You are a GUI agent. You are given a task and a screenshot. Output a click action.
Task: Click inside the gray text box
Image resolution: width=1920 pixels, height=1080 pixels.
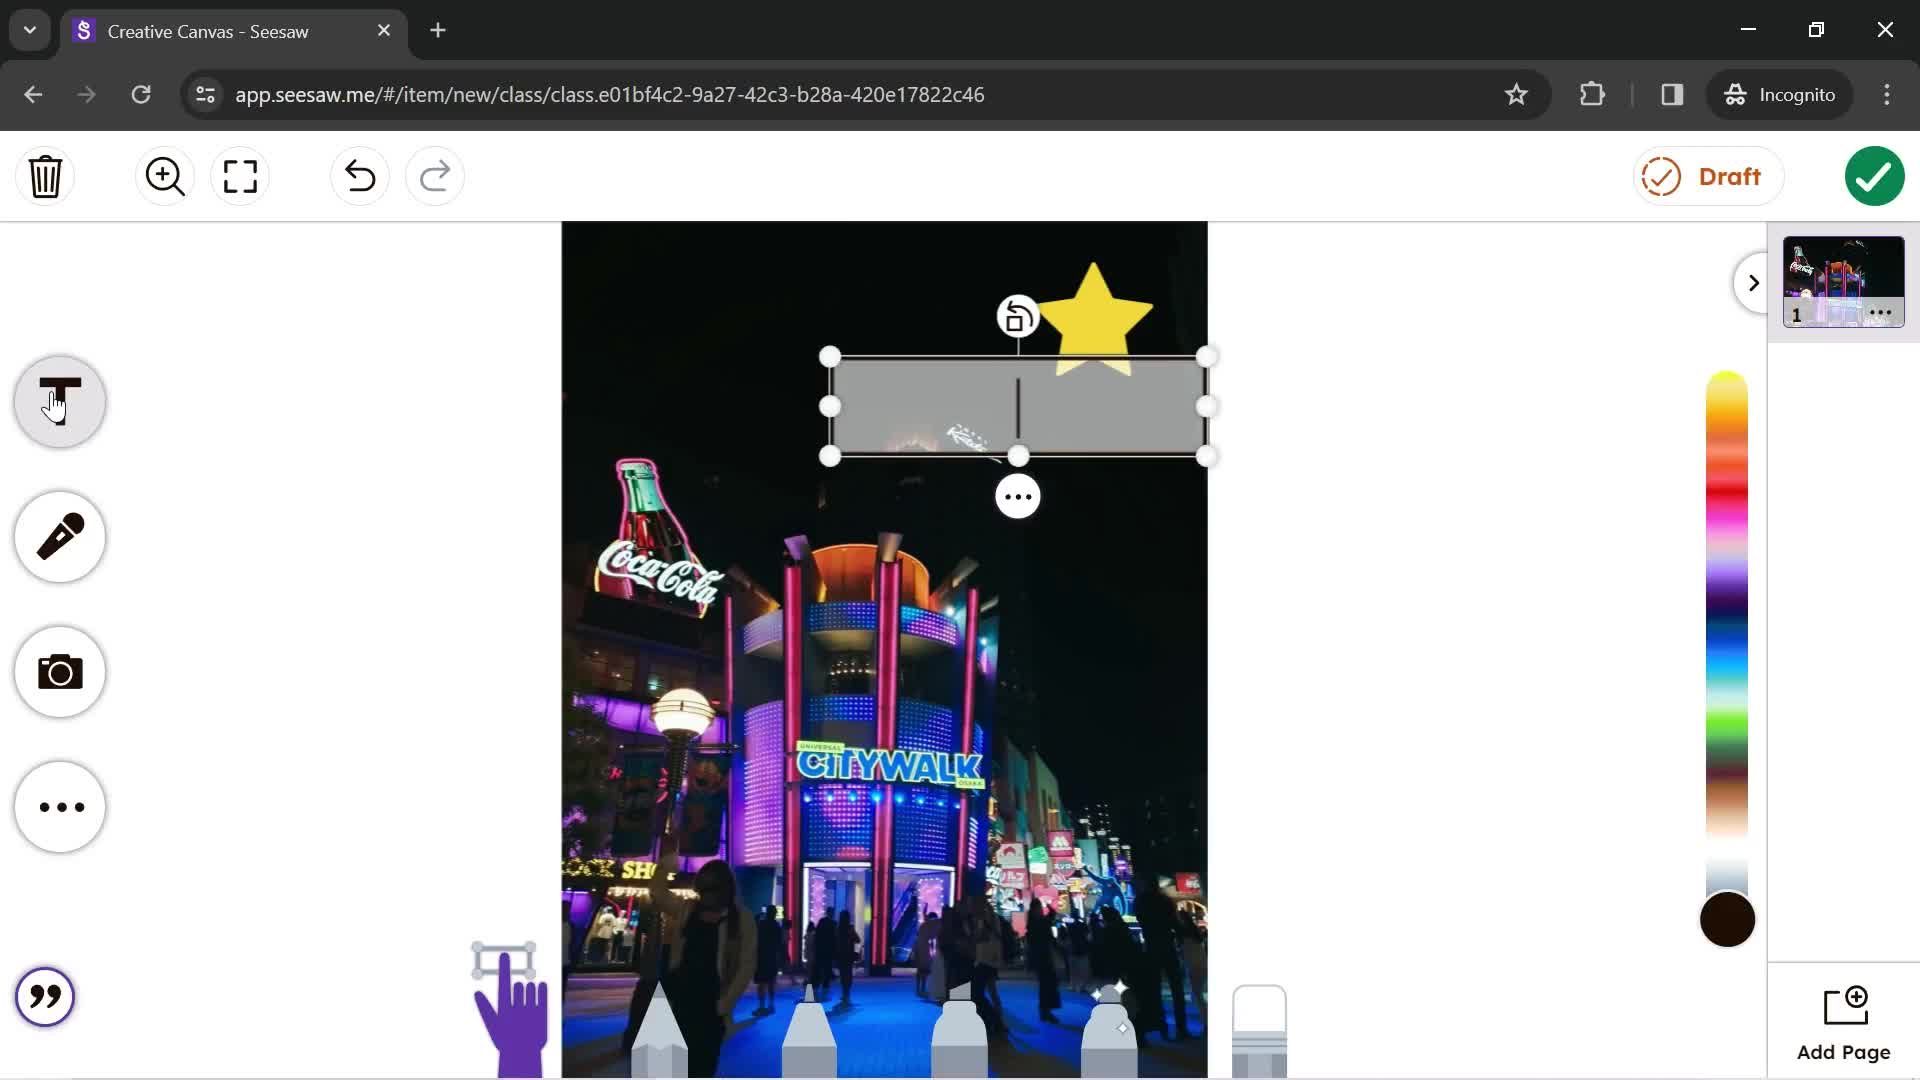1018,406
